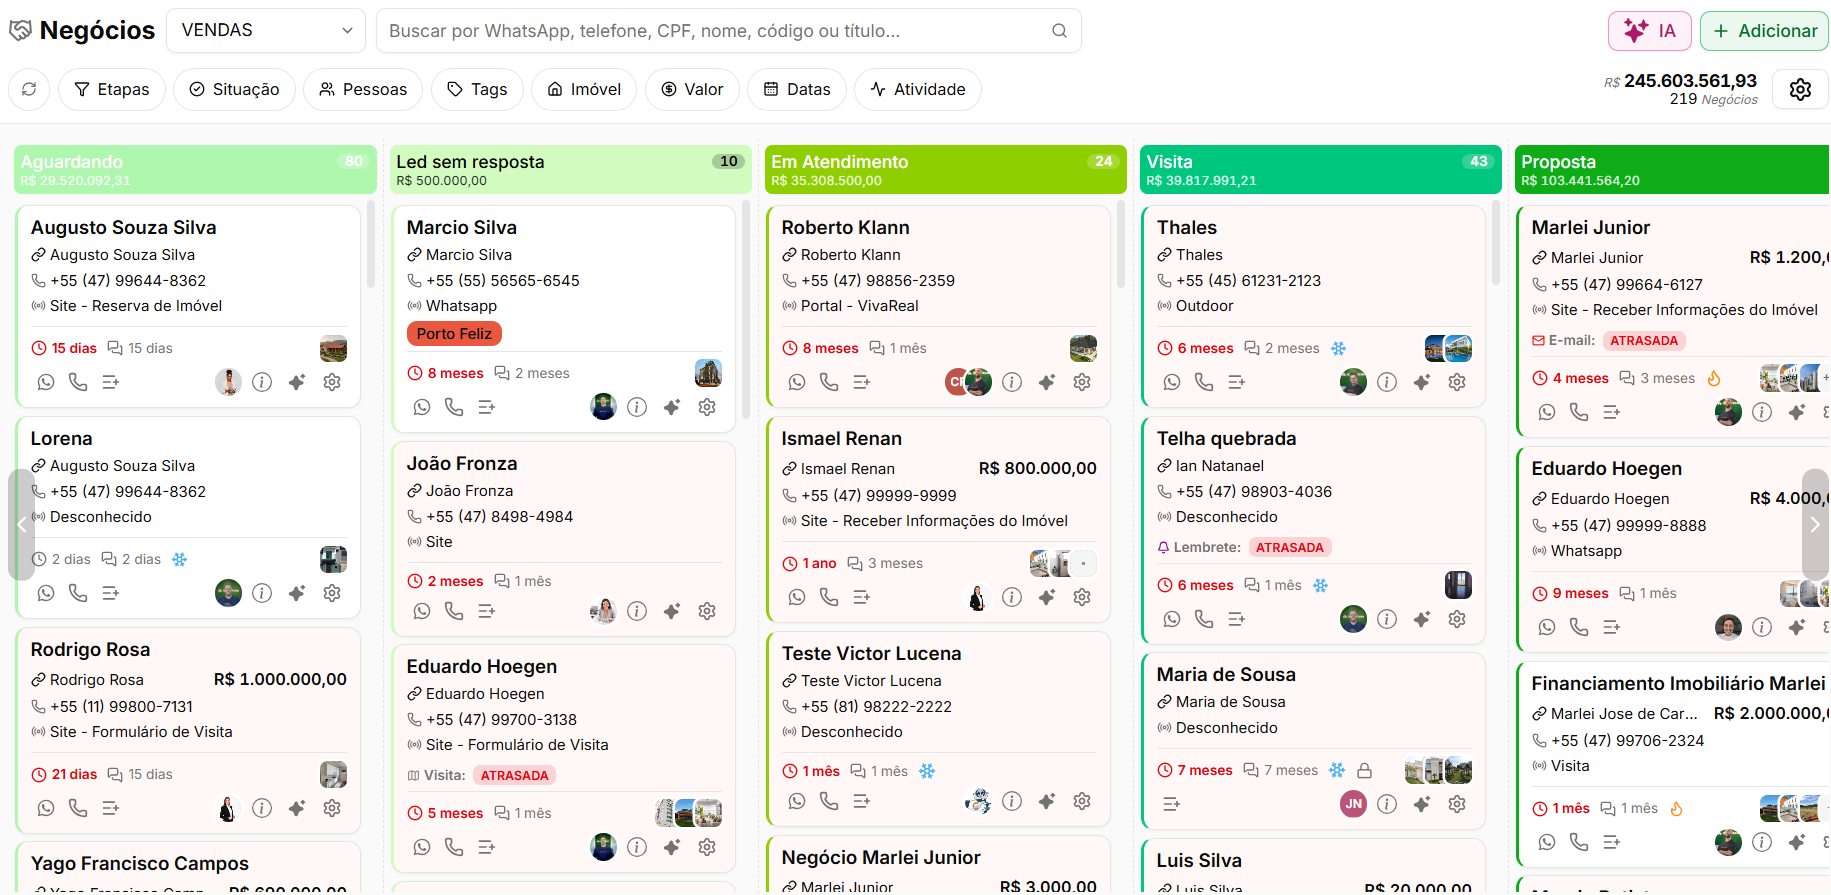Open the Pessoas filter
This screenshot has height=895, width=1831.
(363, 89)
